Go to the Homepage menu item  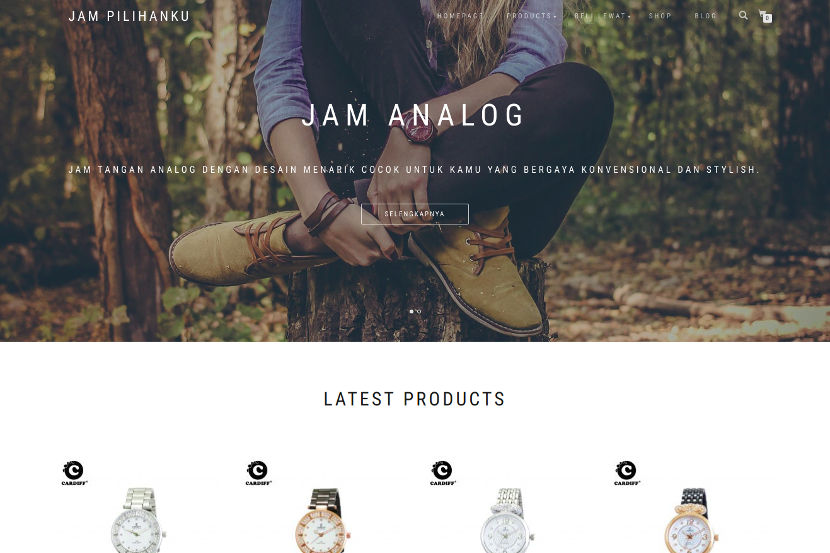coord(460,16)
